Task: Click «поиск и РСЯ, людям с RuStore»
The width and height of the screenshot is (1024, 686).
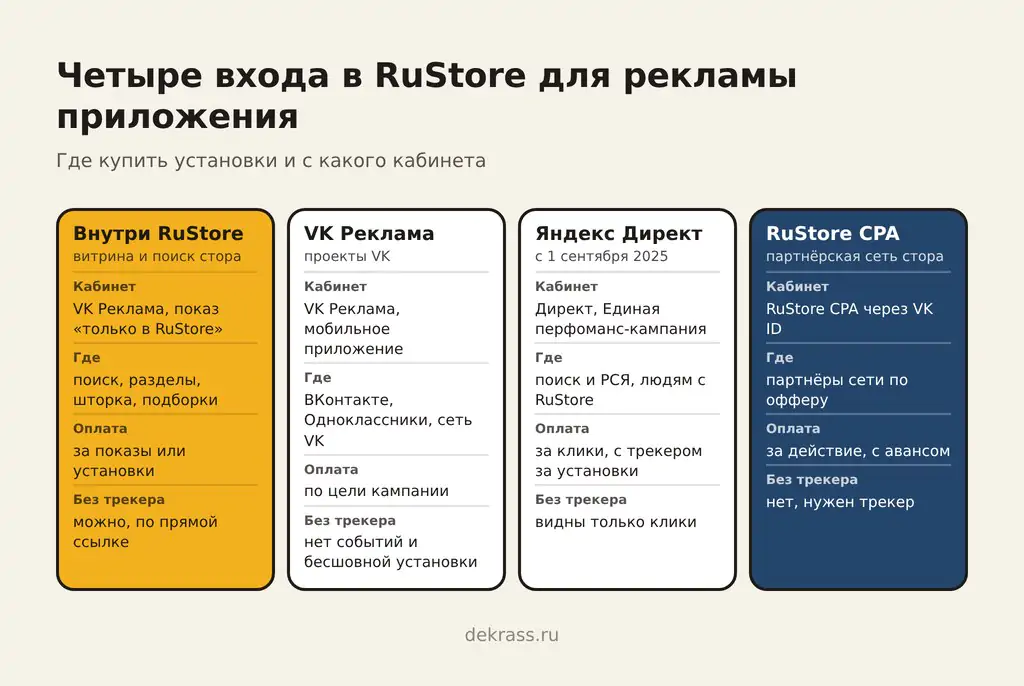Action: click(x=620, y=390)
